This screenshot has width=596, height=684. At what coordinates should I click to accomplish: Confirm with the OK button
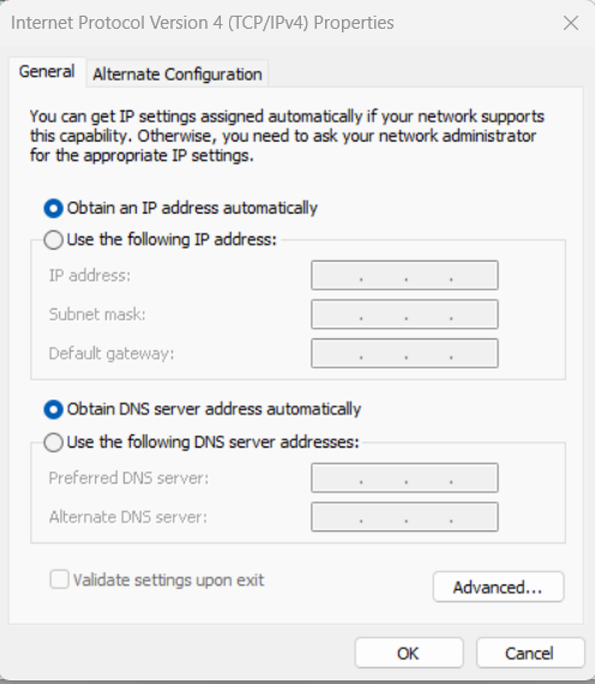[x=409, y=653]
